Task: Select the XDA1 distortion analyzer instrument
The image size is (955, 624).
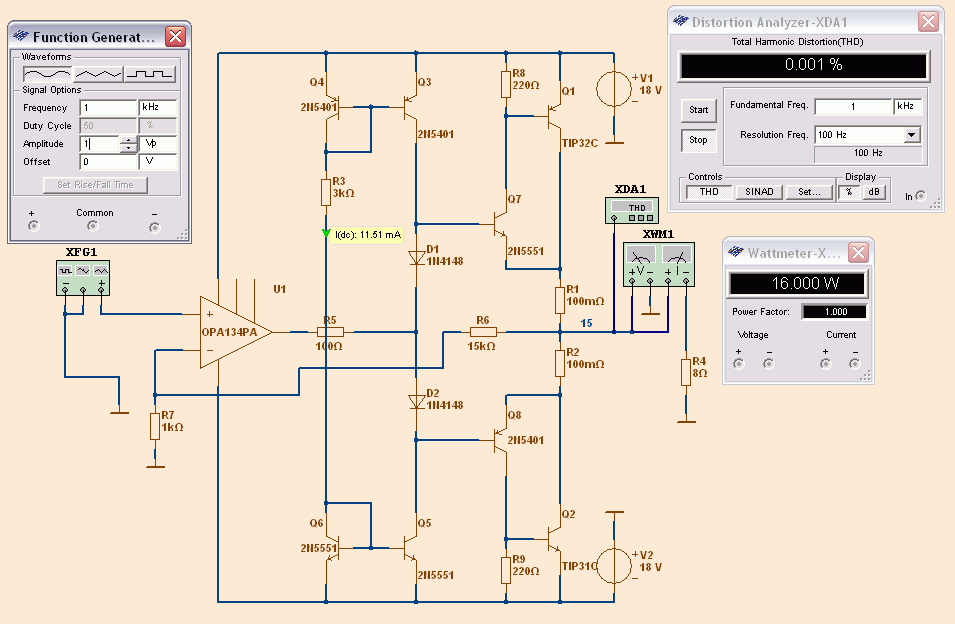Action: (632, 210)
